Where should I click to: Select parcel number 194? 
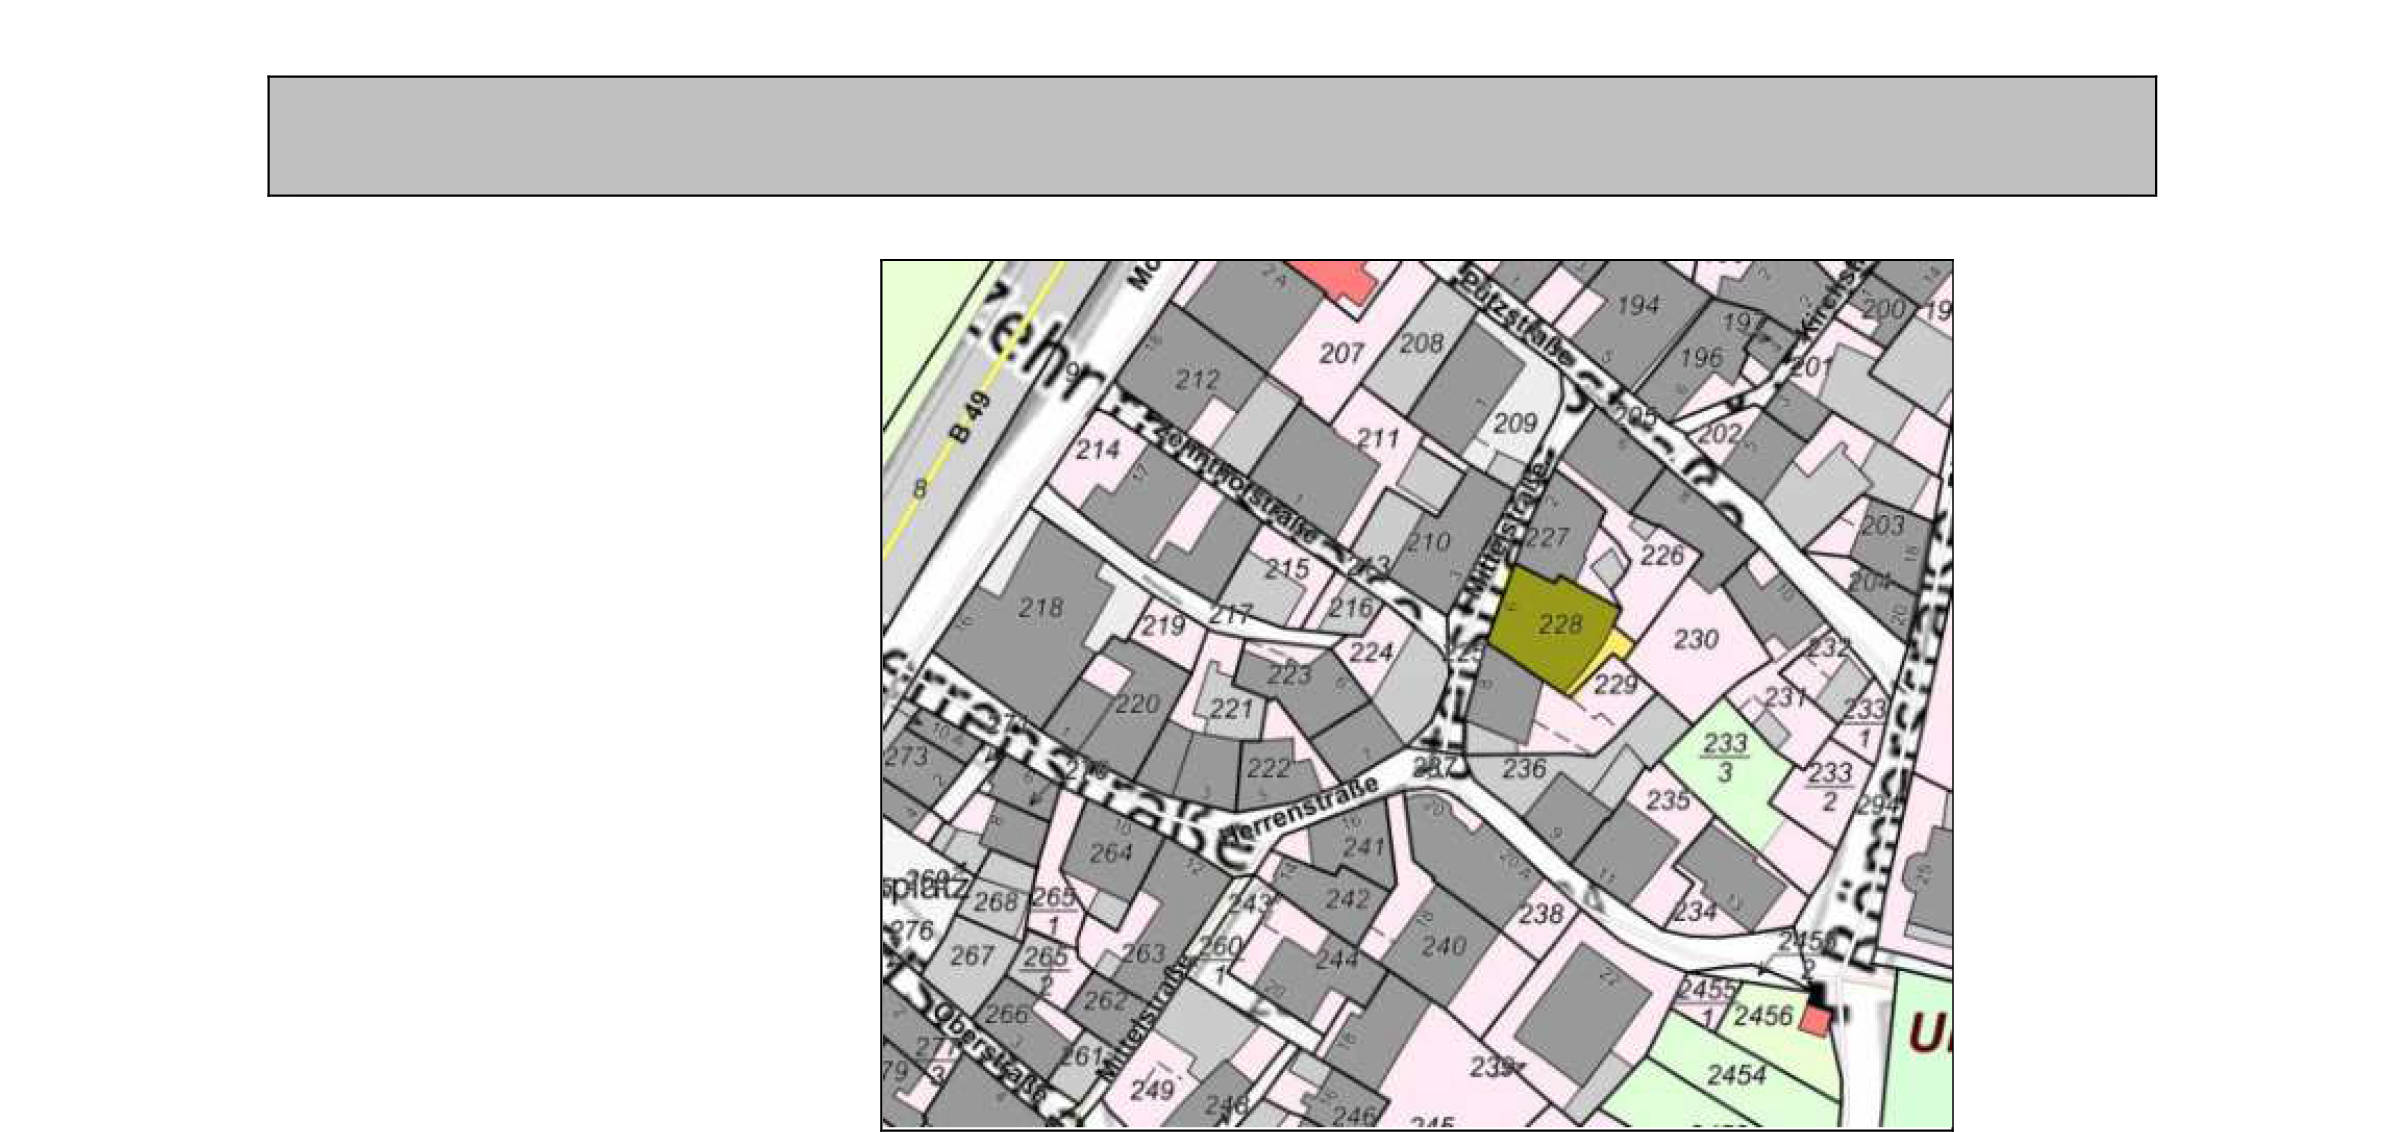pos(1637,305)
